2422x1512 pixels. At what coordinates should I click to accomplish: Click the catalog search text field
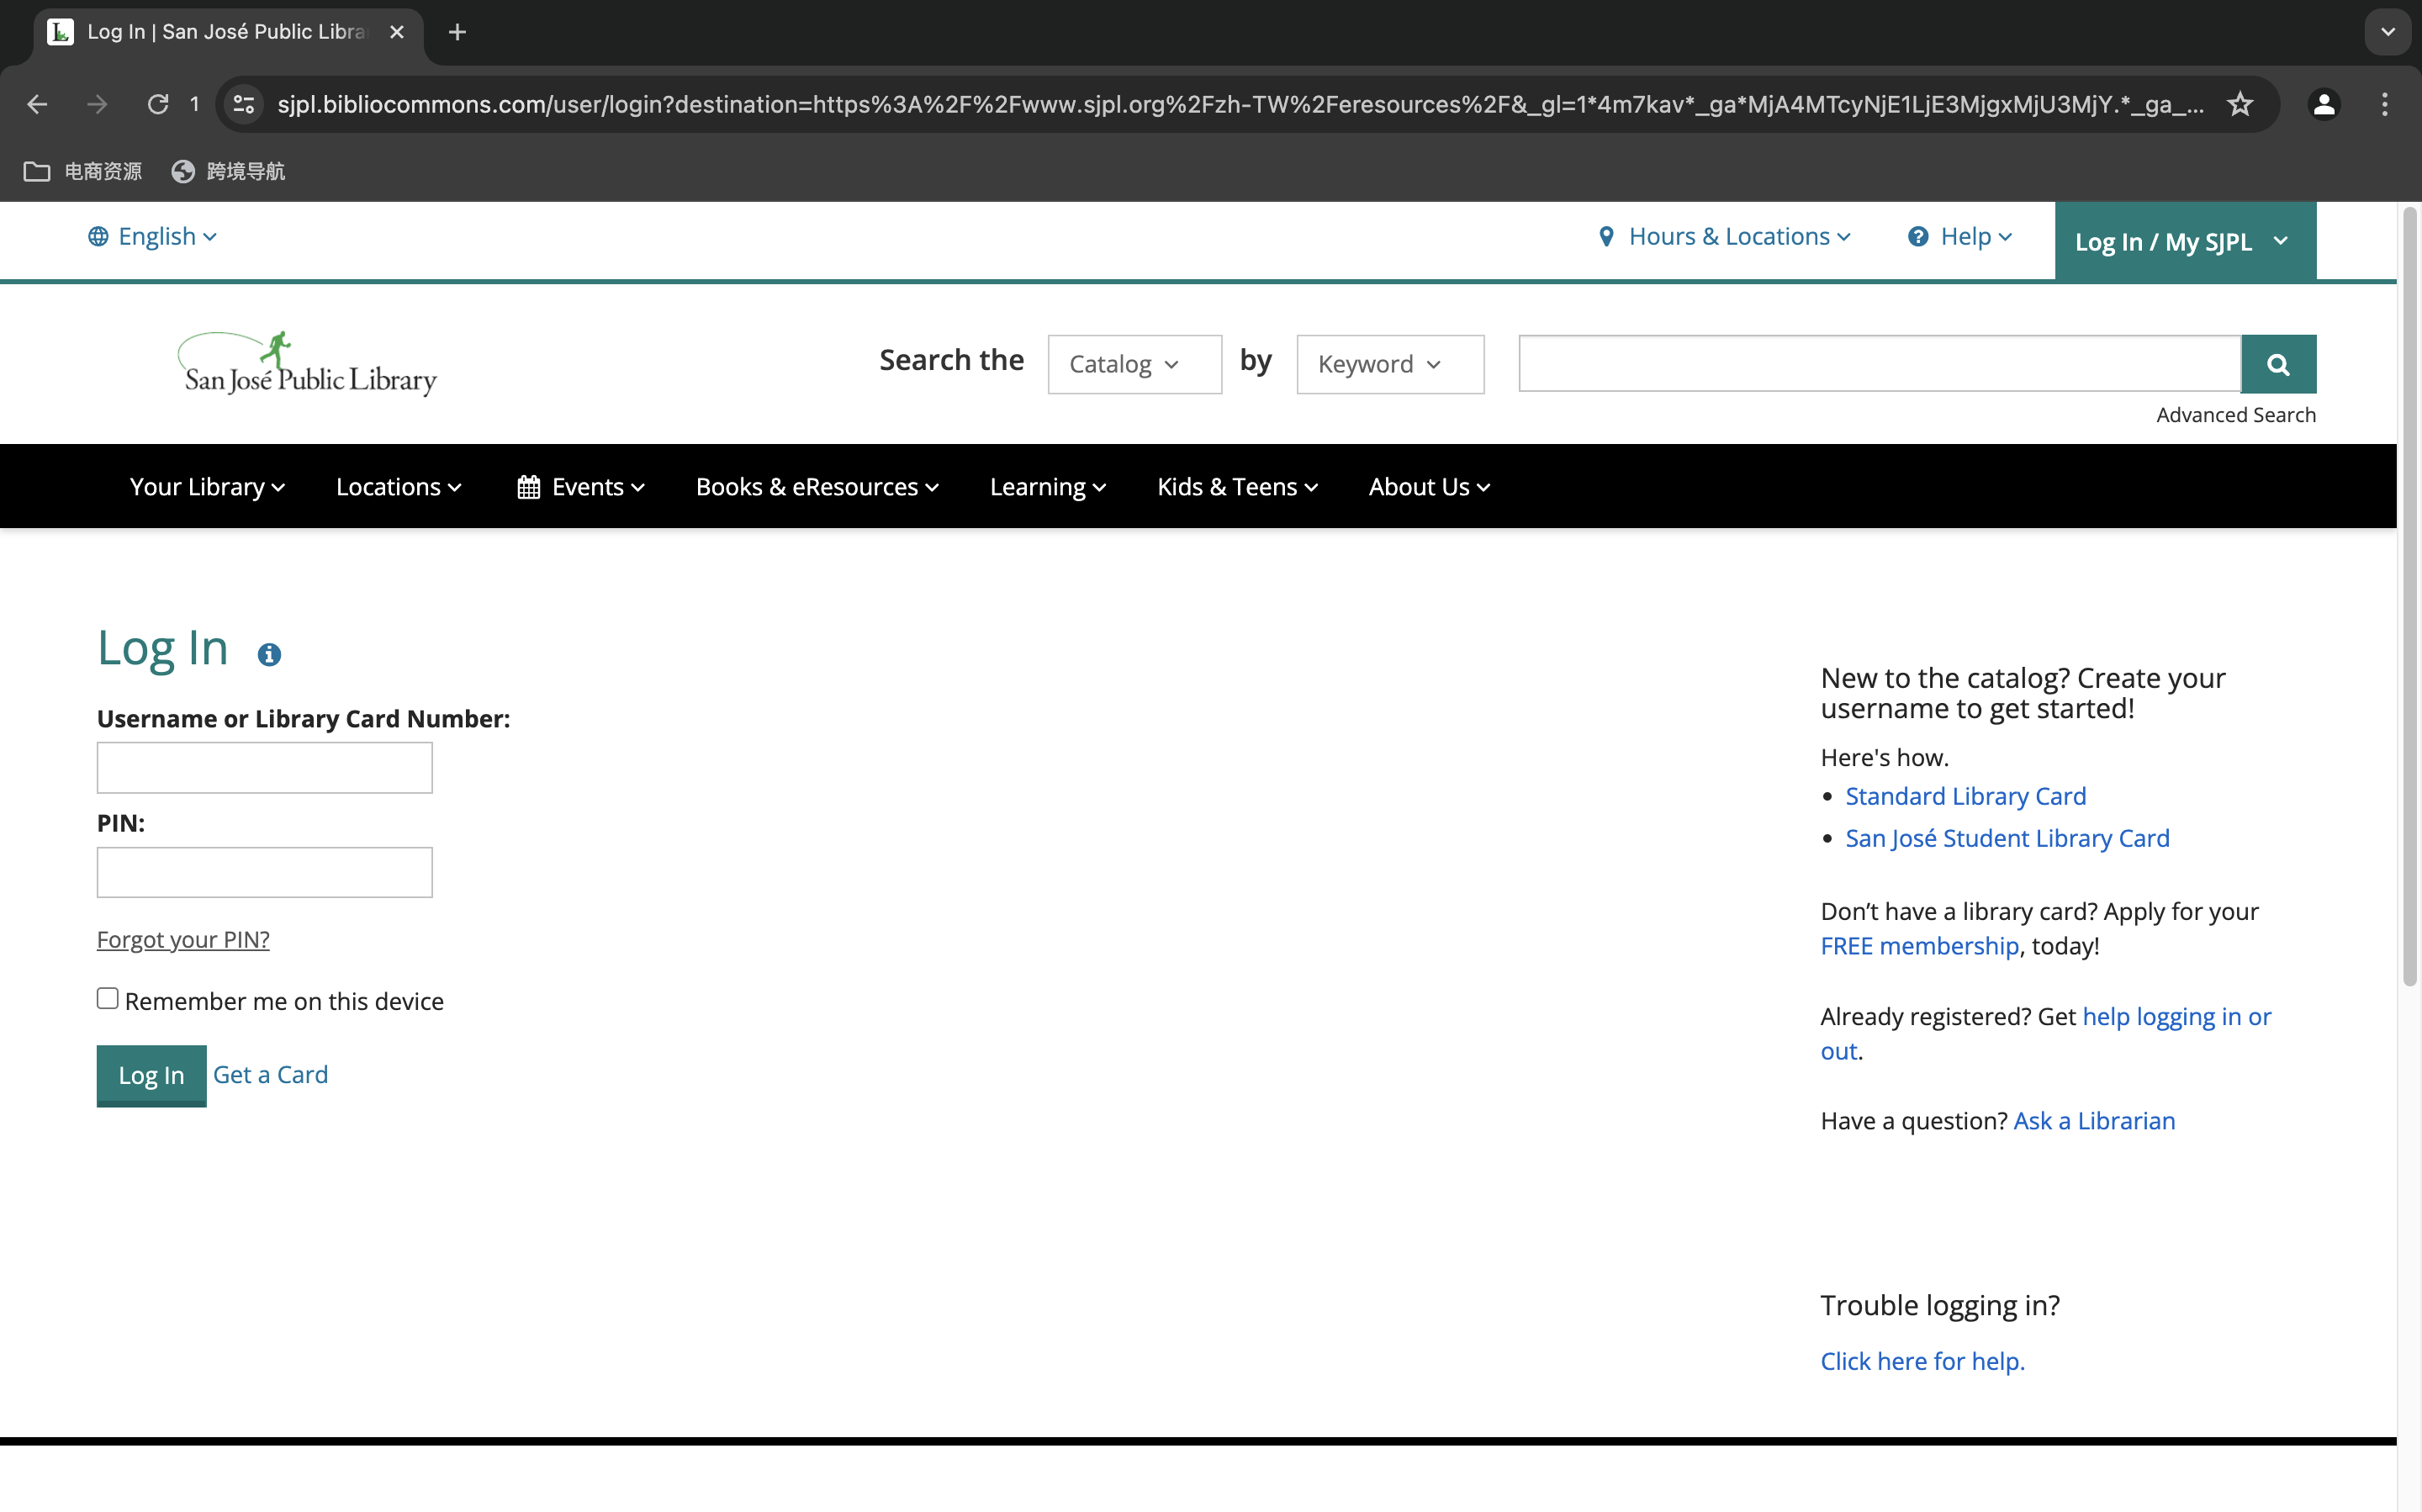click(1879, 364)
